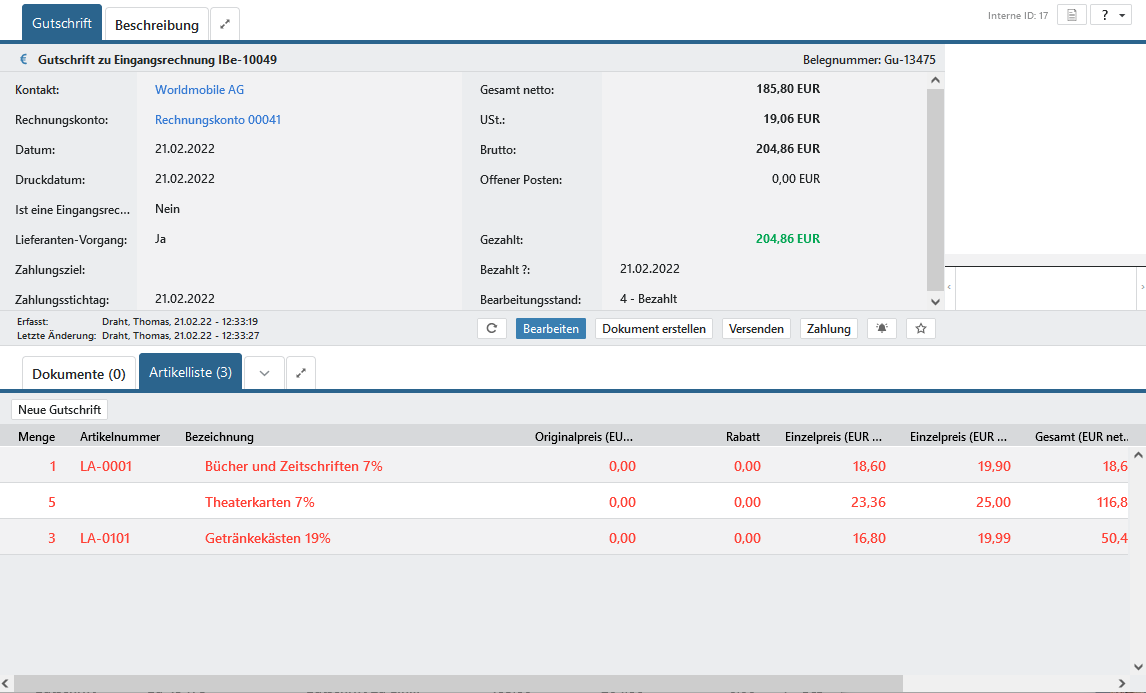Open the Rechnungskonto 00041 link
The image size is (1146, 693).
217,120
